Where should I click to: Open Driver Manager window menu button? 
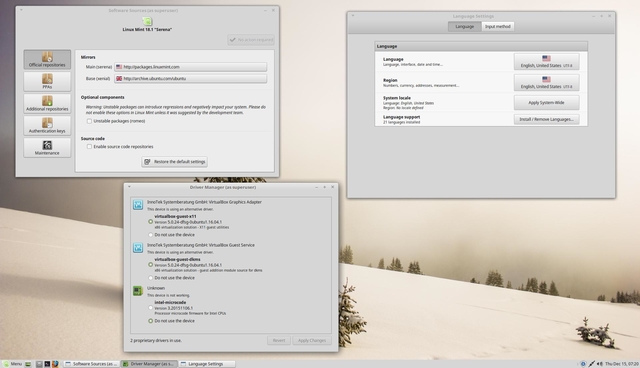pos(129,187)
